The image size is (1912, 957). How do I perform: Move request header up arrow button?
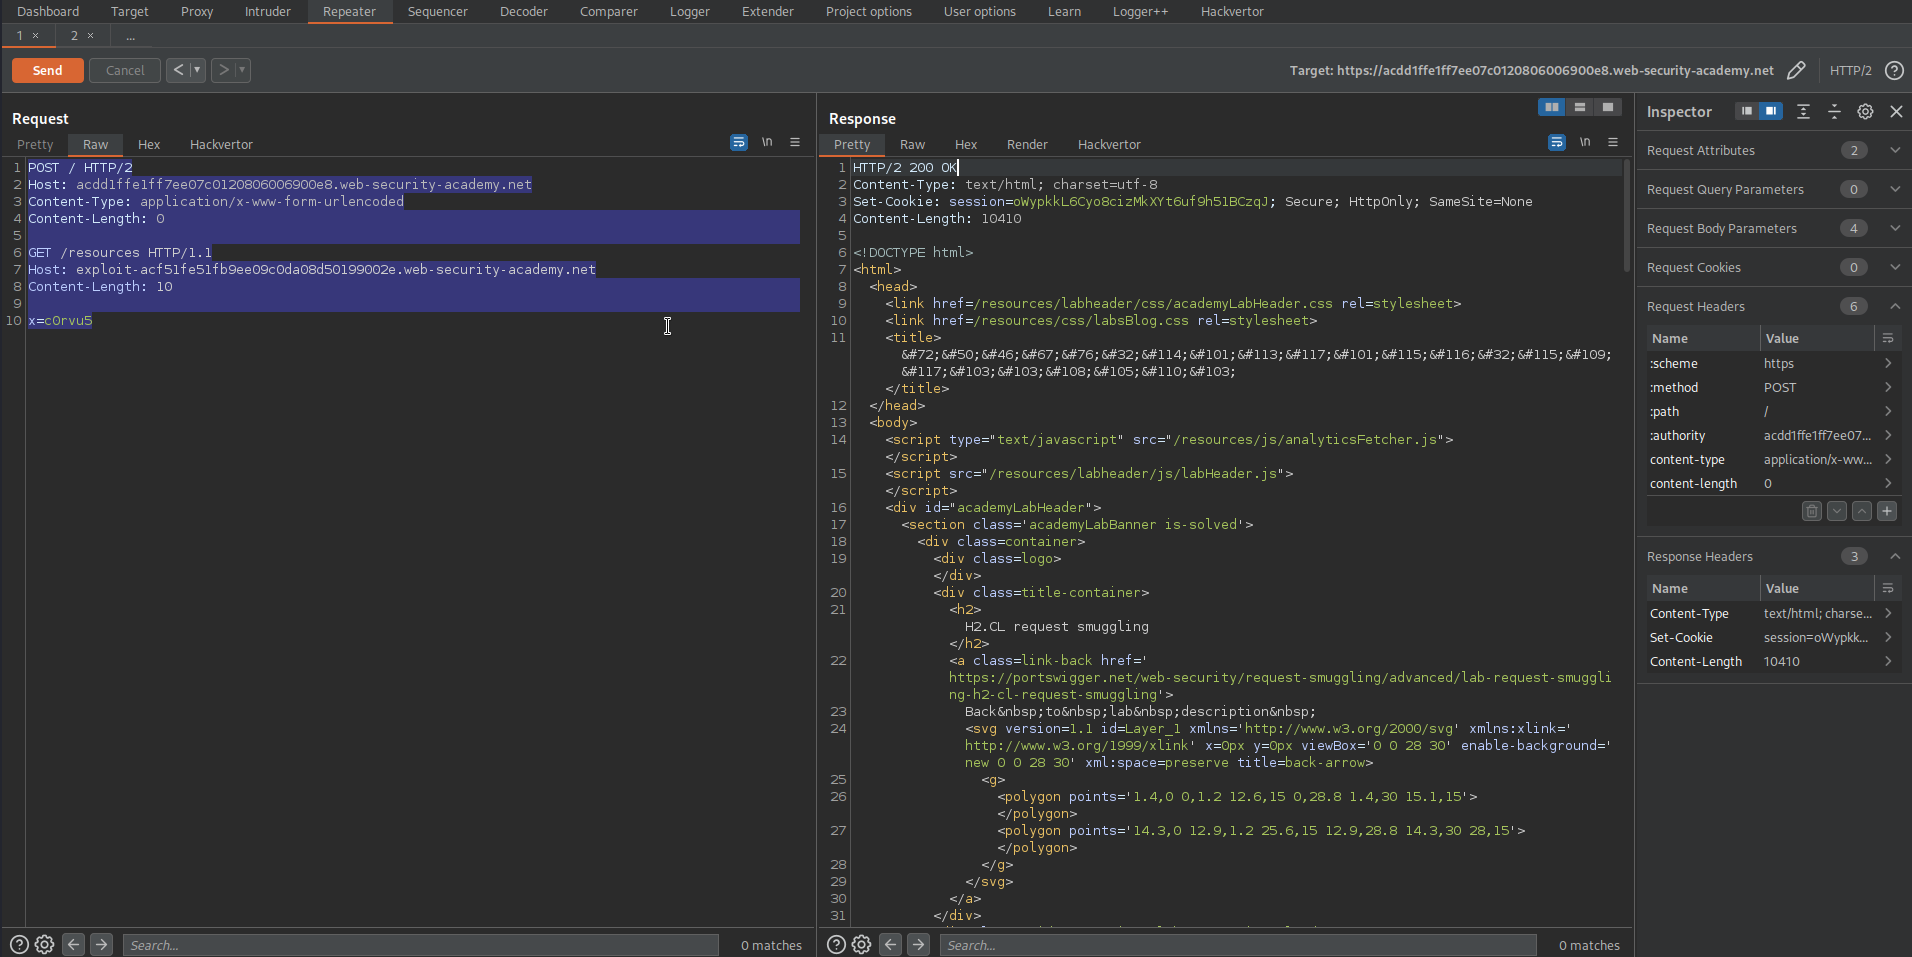(x=1862, y=511)
